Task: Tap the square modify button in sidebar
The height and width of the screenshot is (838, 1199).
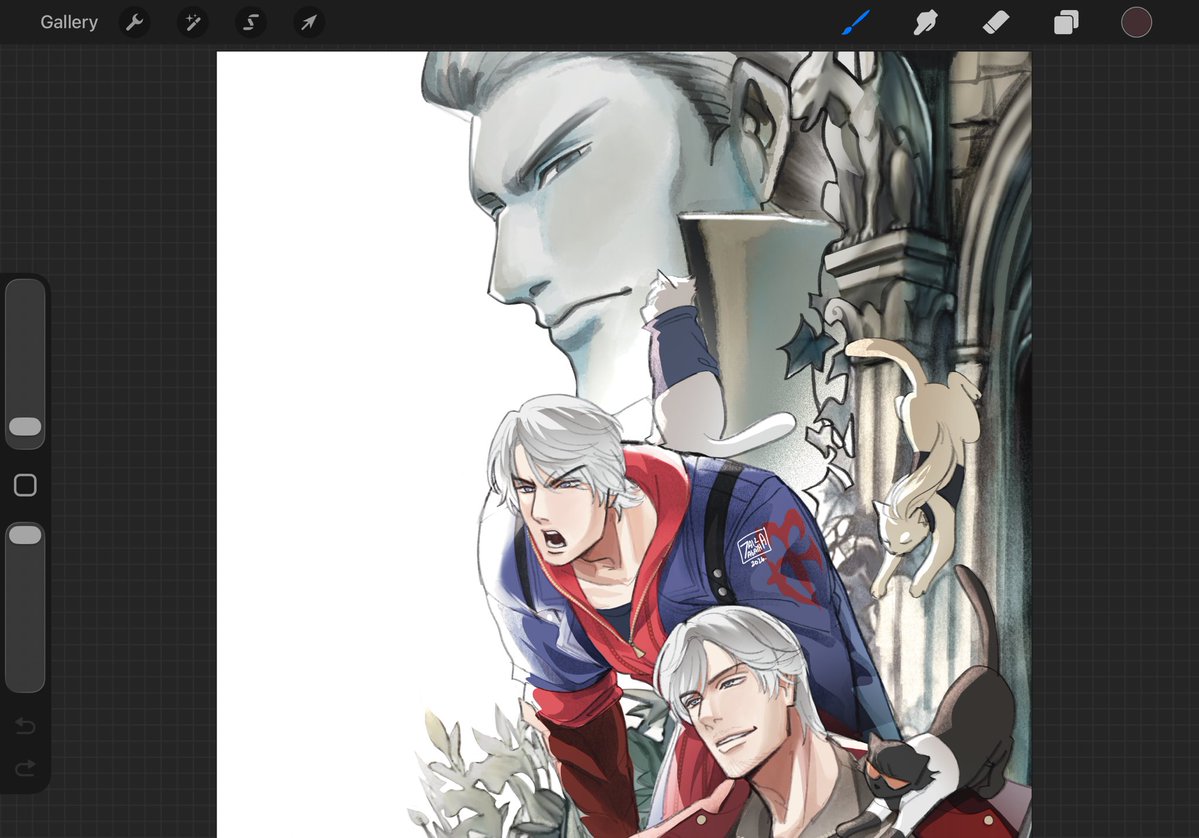Action: coord(25,485)
